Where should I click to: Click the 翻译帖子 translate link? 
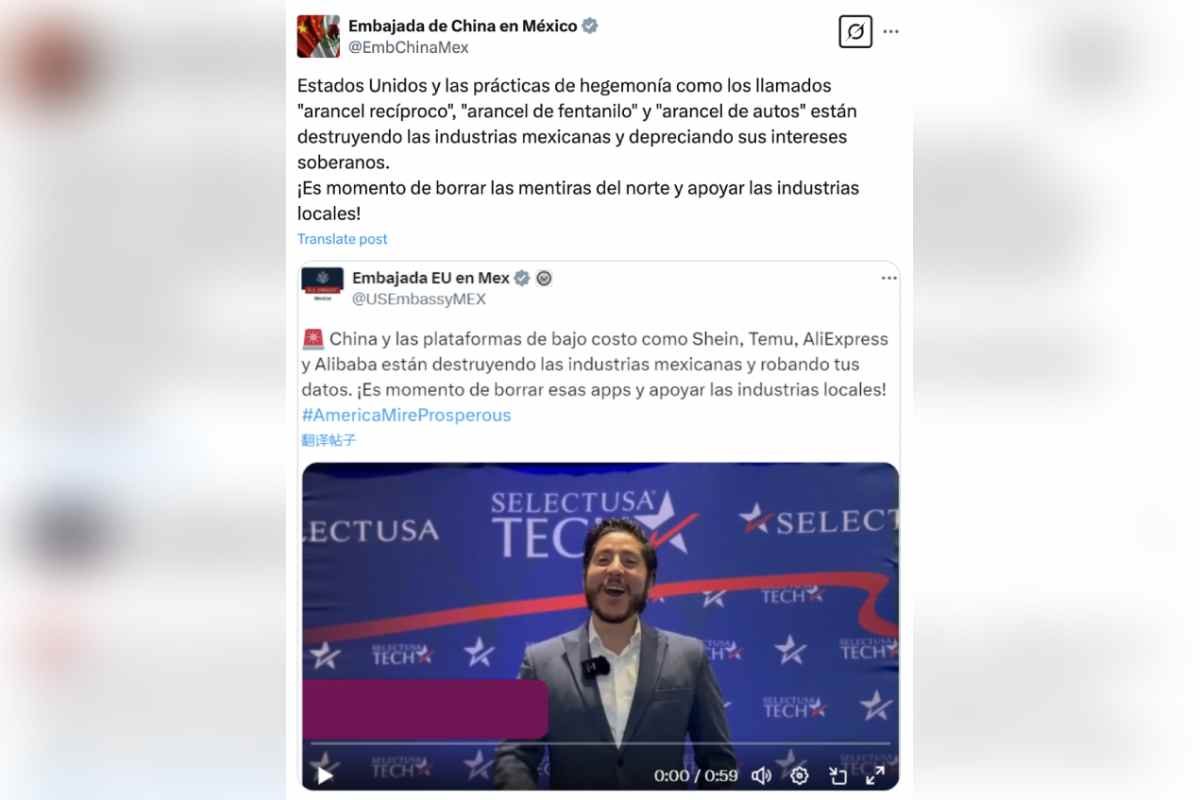tap(329, 440)
